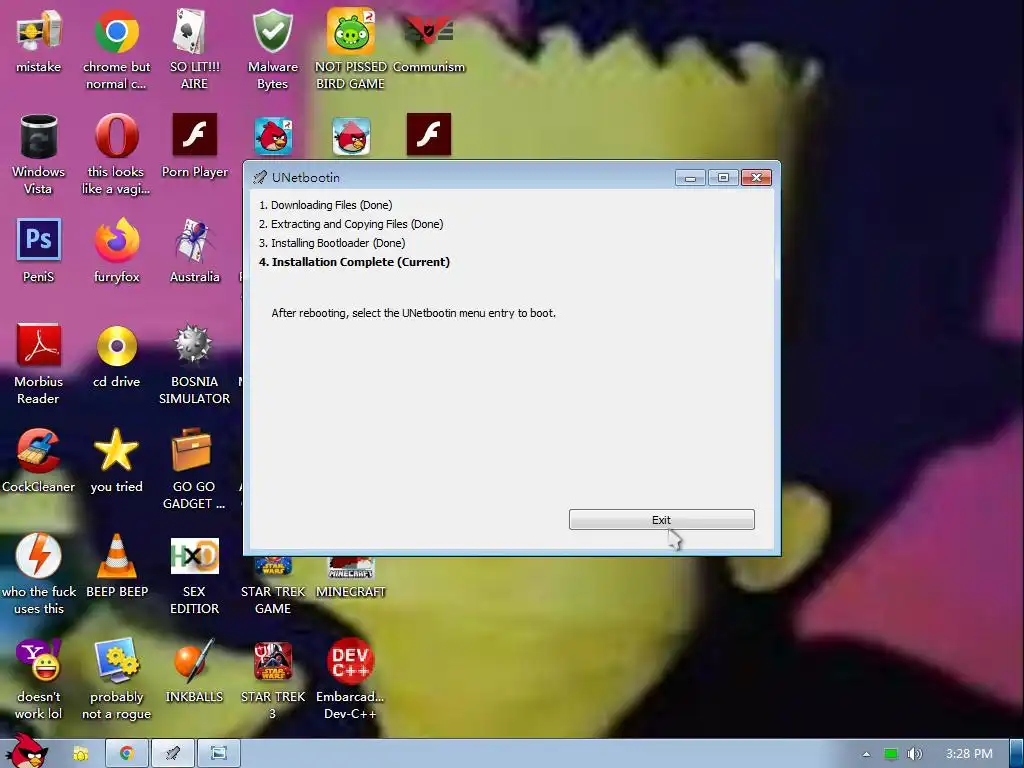Click the Show Desktop strip
The height and width of the screenshot is (768, 1024).
(x=1016, y=754)
